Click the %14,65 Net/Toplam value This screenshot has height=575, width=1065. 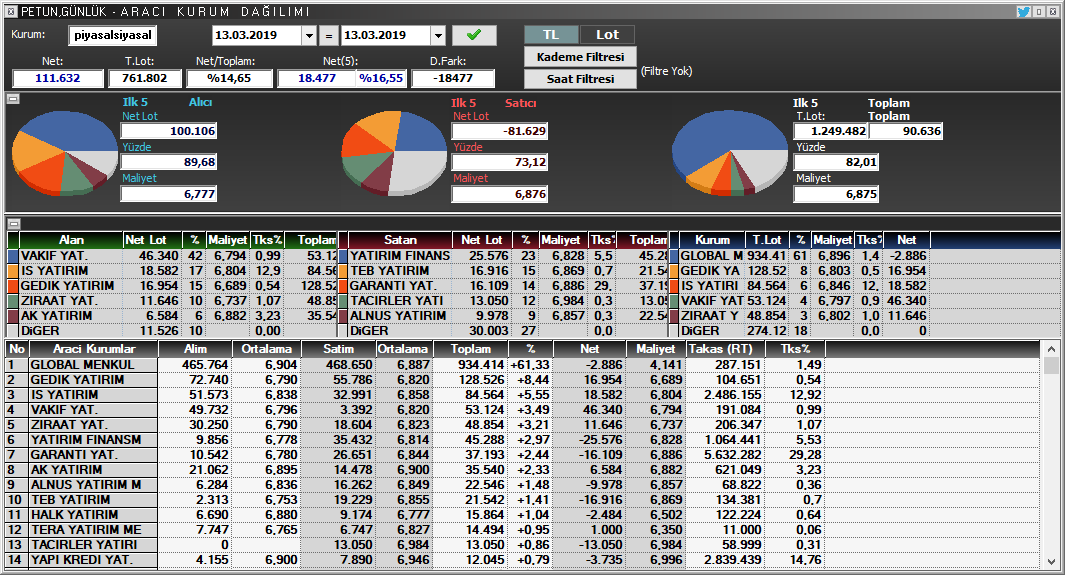pyautogui.click(x=230, y=78)
